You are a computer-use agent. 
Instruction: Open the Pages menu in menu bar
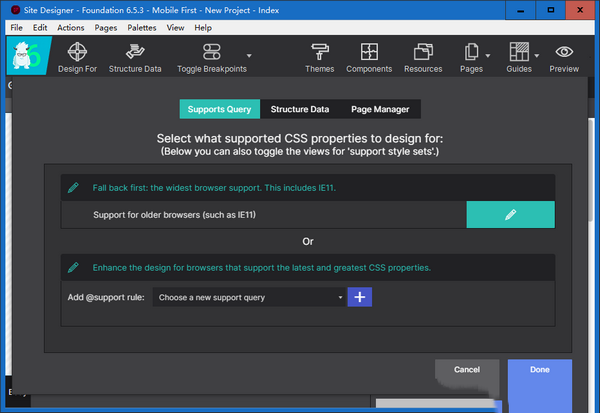point(106,28)
